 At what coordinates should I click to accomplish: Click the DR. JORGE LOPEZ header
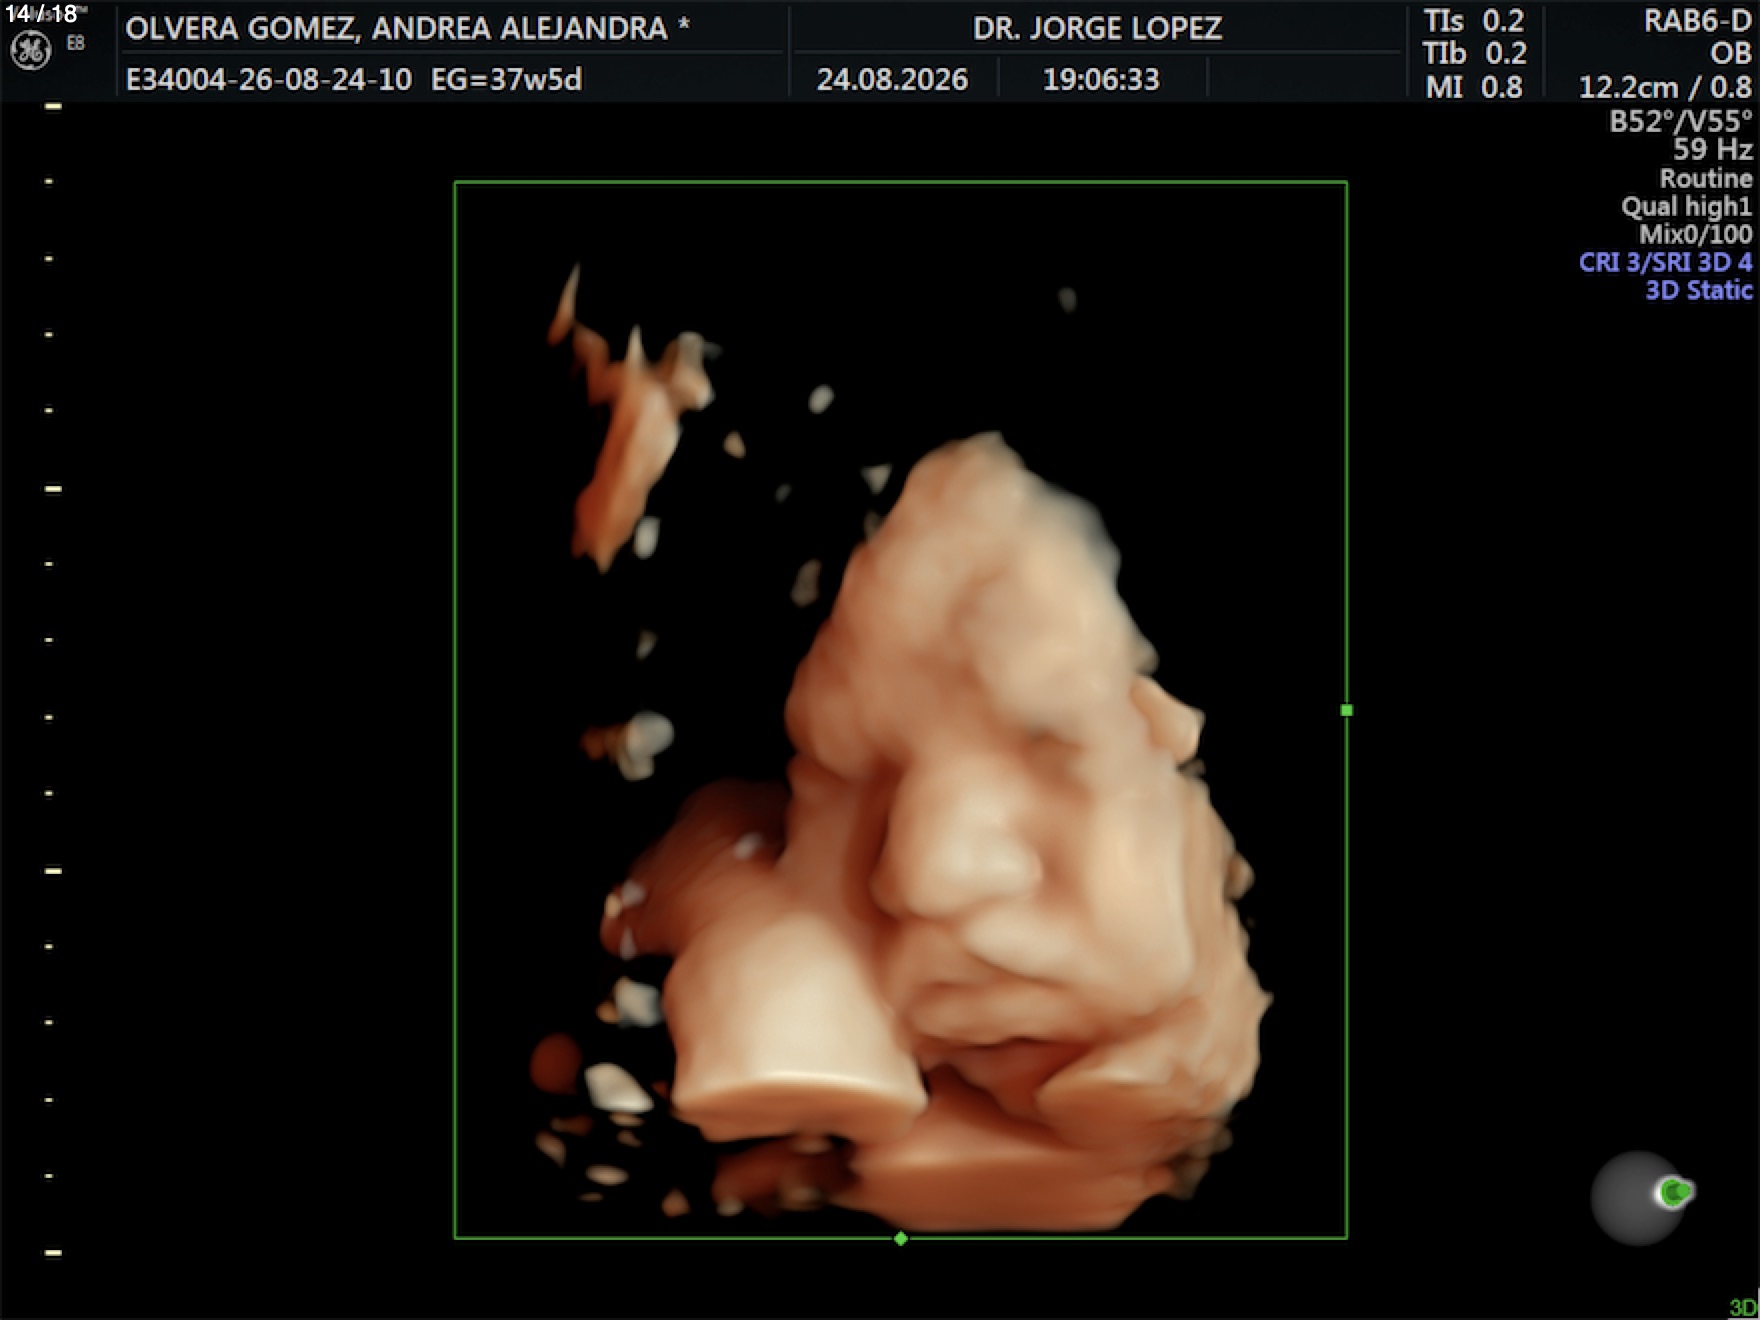[1097, 28]
